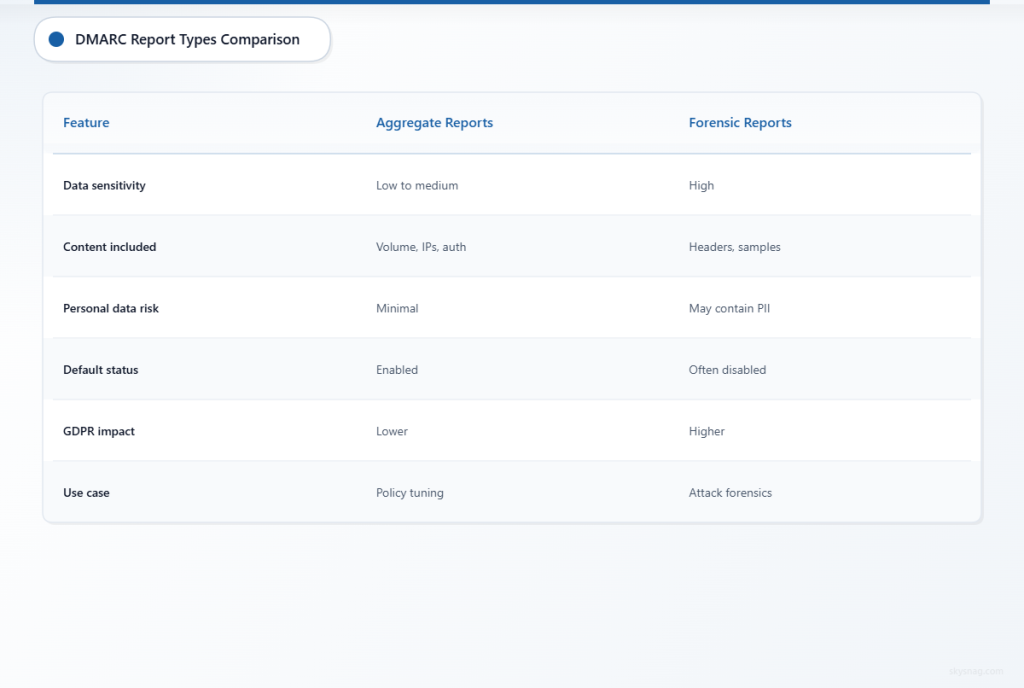Select the Default status row label

click(101, 369)
